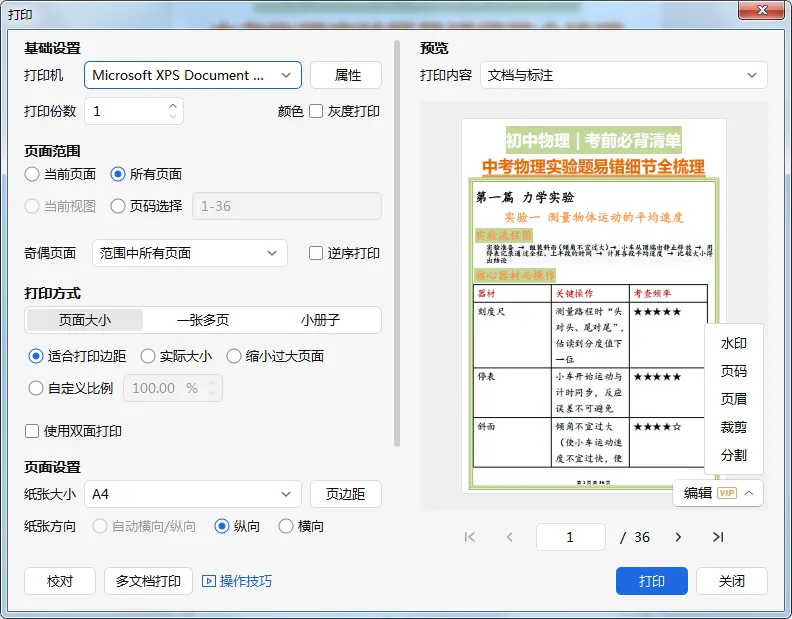The width and height of the screenshot is (792, 619).
Task: Open the printer selection dropdown
Action: coord(193,75)
